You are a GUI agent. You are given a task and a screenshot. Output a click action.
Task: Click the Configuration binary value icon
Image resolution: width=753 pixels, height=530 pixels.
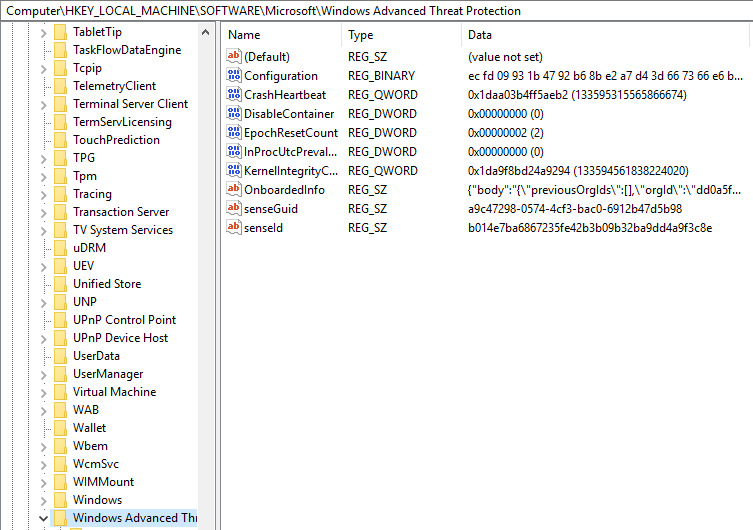[233, 75]
